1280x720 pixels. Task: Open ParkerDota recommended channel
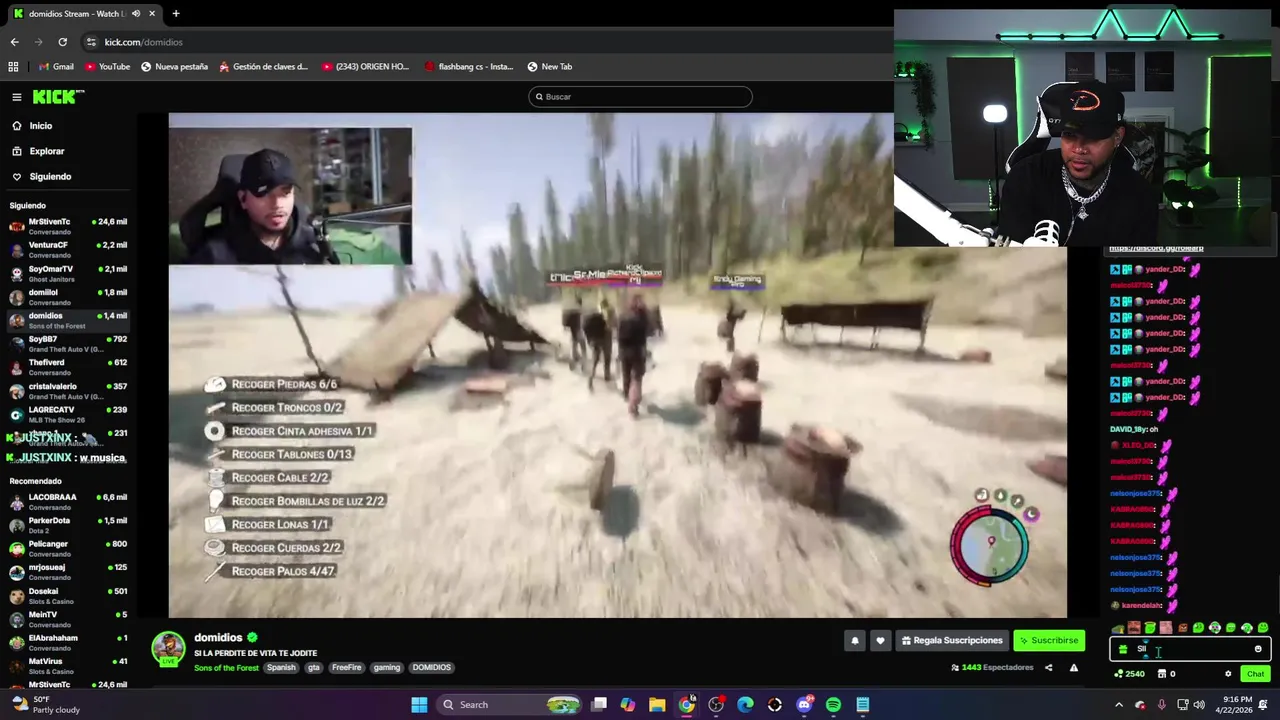[x=66, y=524]
